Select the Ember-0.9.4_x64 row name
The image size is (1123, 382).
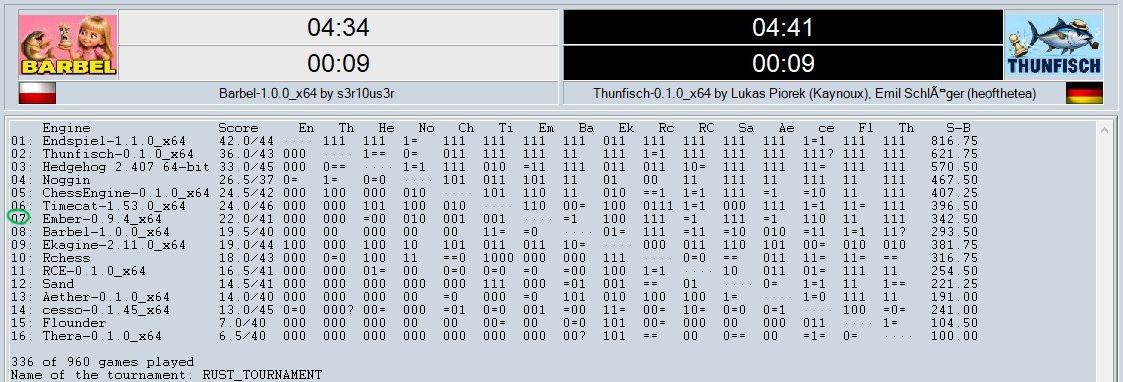[102, 219]
